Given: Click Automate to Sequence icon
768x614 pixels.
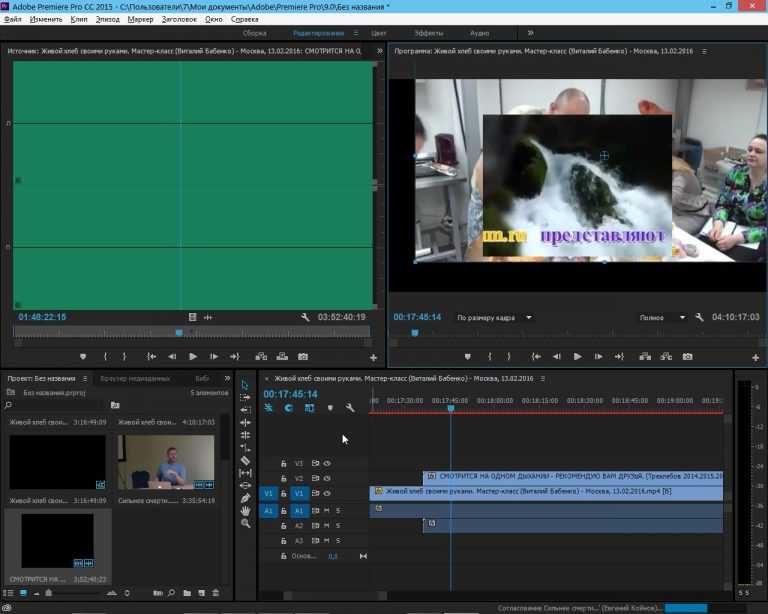Looking at the screenshot, I should point(158,593).
